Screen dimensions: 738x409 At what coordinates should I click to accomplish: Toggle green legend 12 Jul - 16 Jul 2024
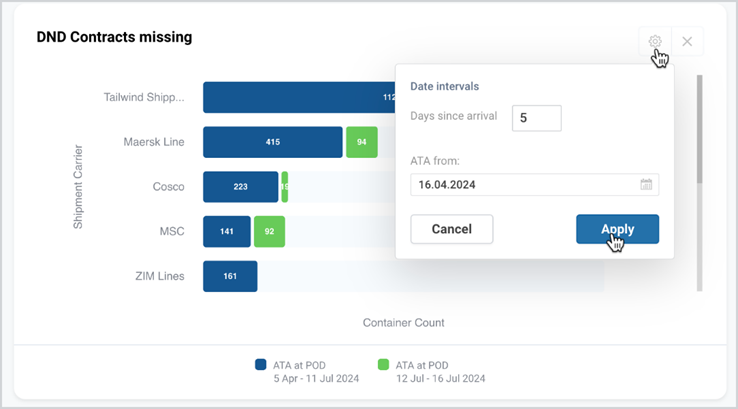[432, 371]
